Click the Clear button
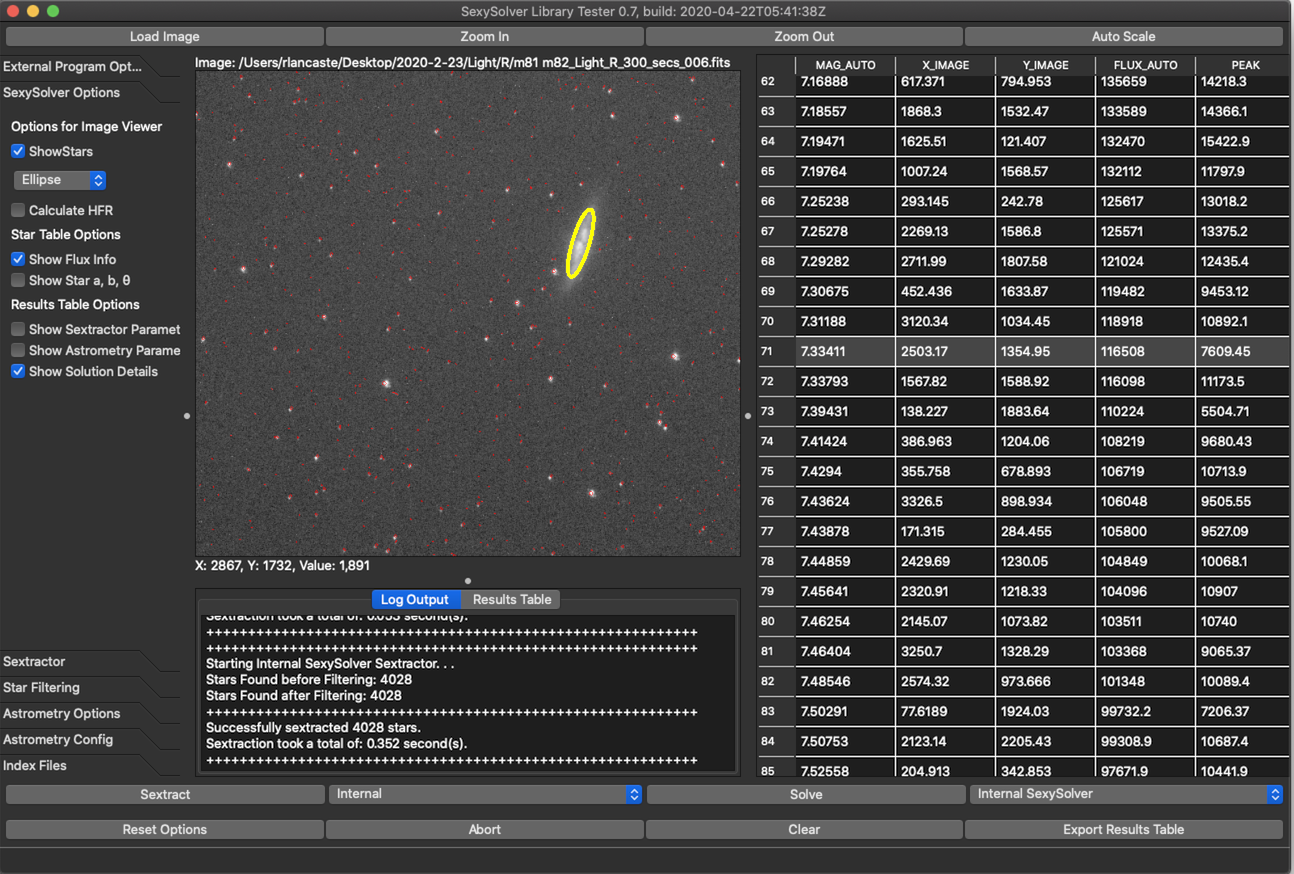1294x874 pixels. click(804, 829)
